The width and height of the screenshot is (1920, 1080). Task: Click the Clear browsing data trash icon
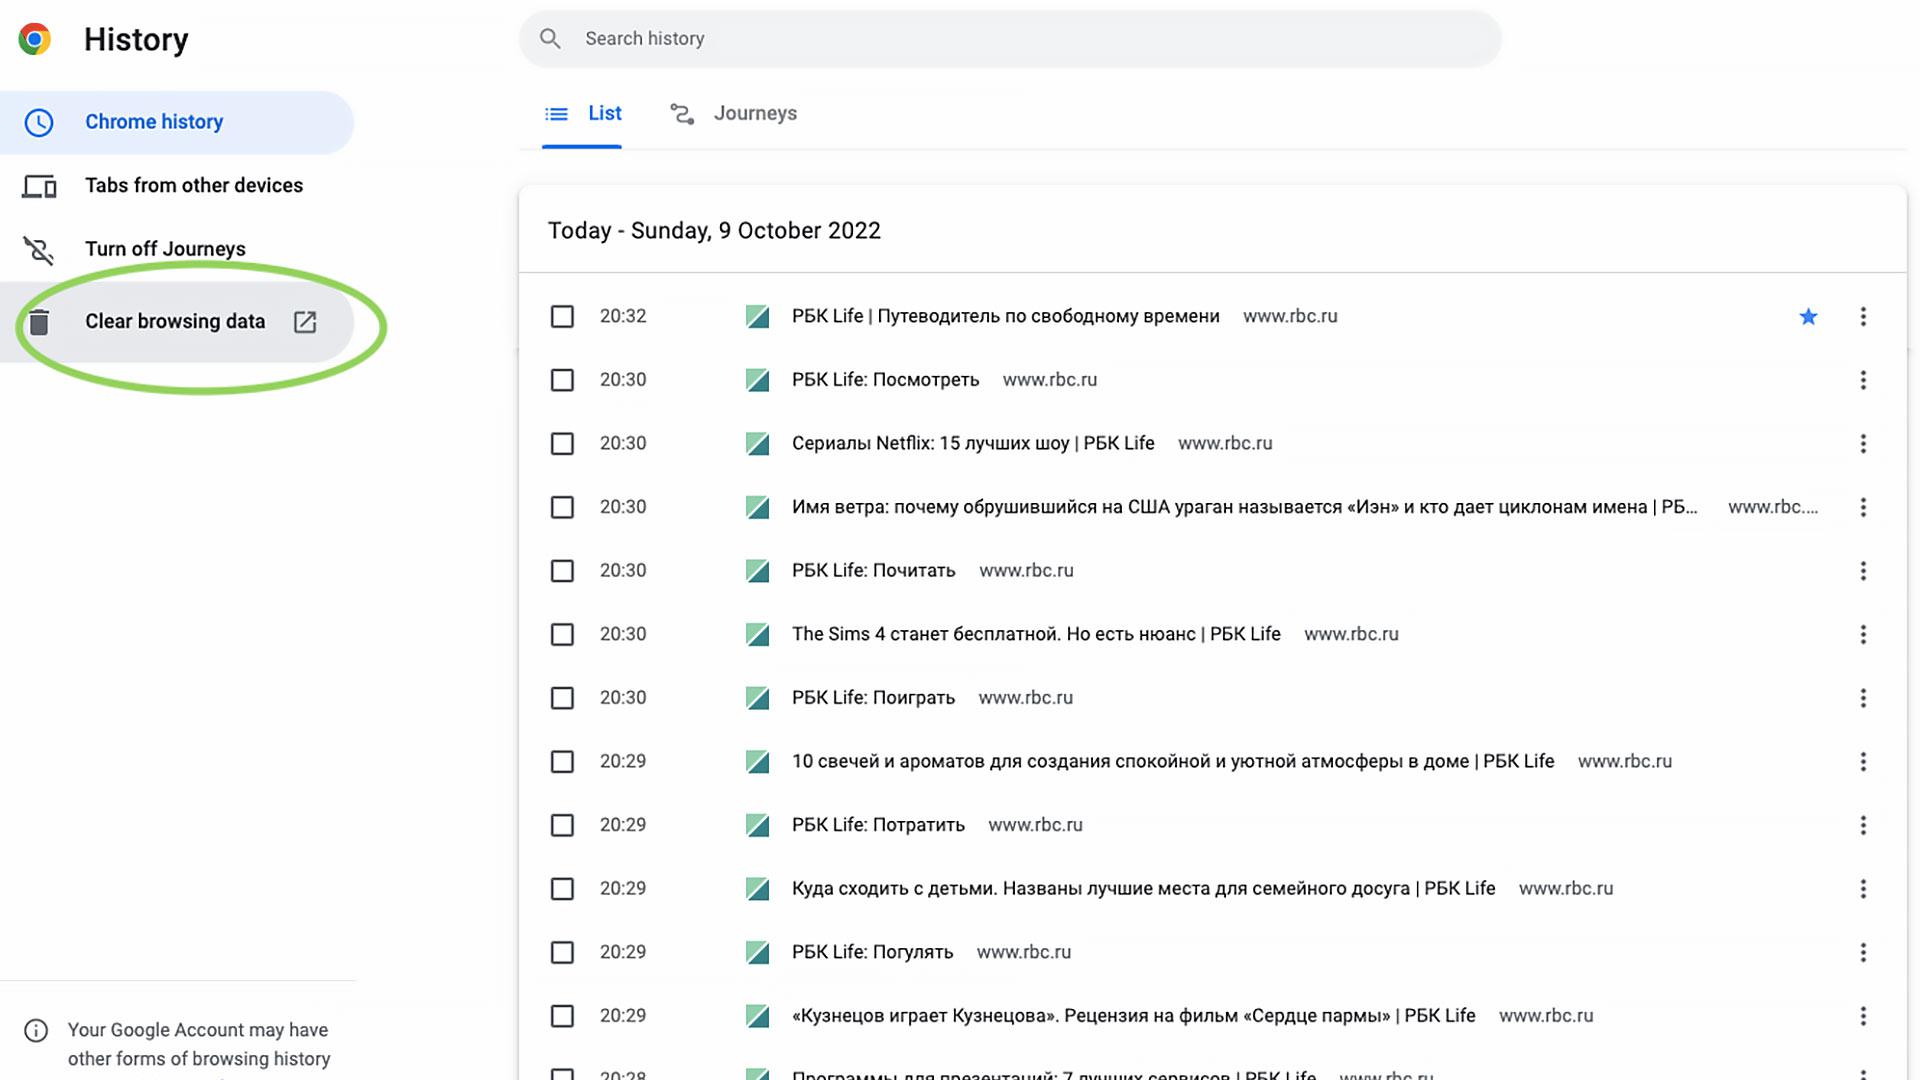[x=37, y=320]
